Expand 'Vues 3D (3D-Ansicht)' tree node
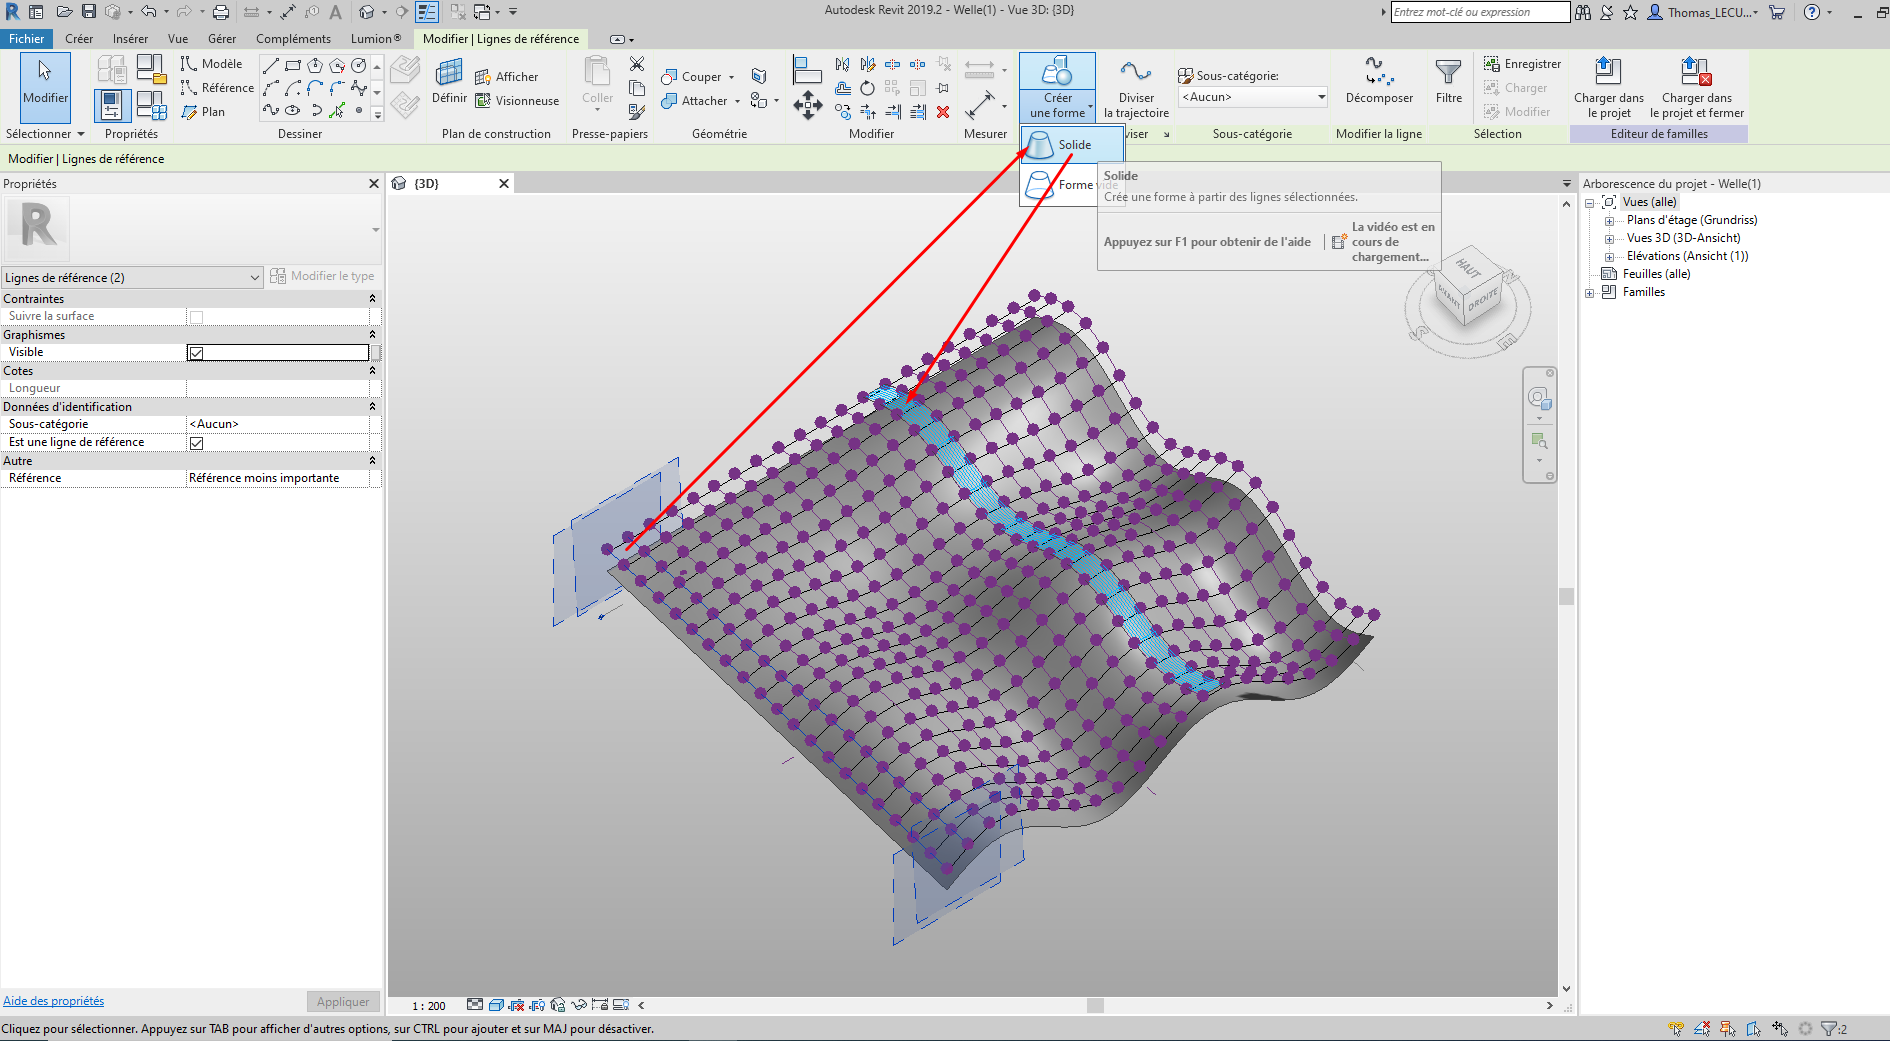Image resolution: width=1890 pixels, height=1041 pixels. click(x=1609, y=239)
